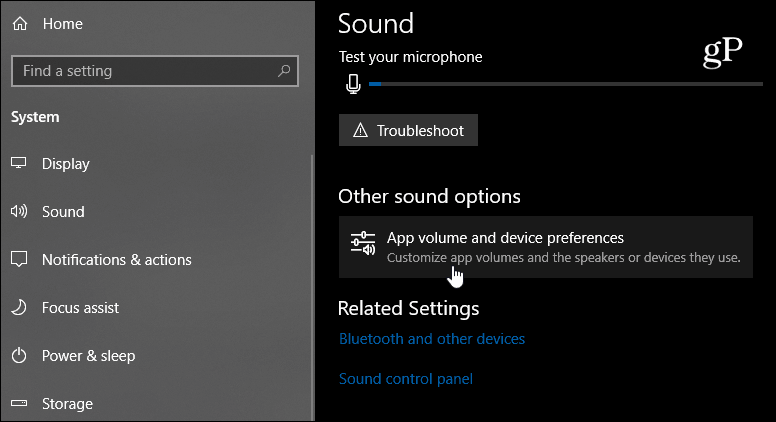Click the app volume mixer sliders icon
The height and width of the screenshot is (422, 776).
coord(363,243)
